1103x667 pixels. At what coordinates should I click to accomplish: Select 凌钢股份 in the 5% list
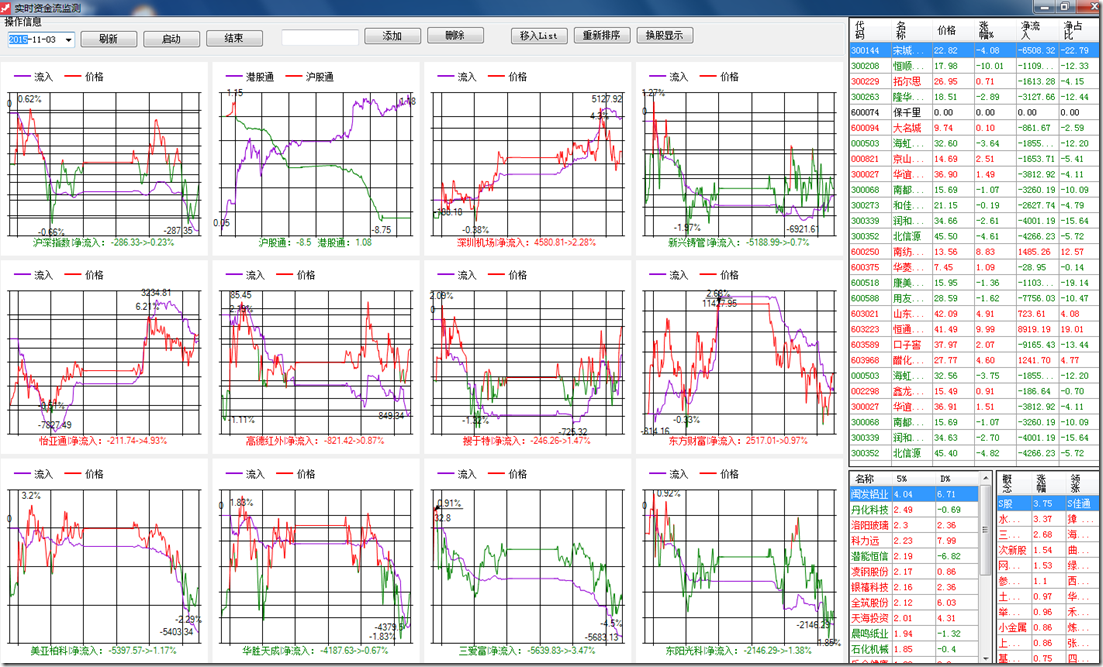tap(914, 572)
